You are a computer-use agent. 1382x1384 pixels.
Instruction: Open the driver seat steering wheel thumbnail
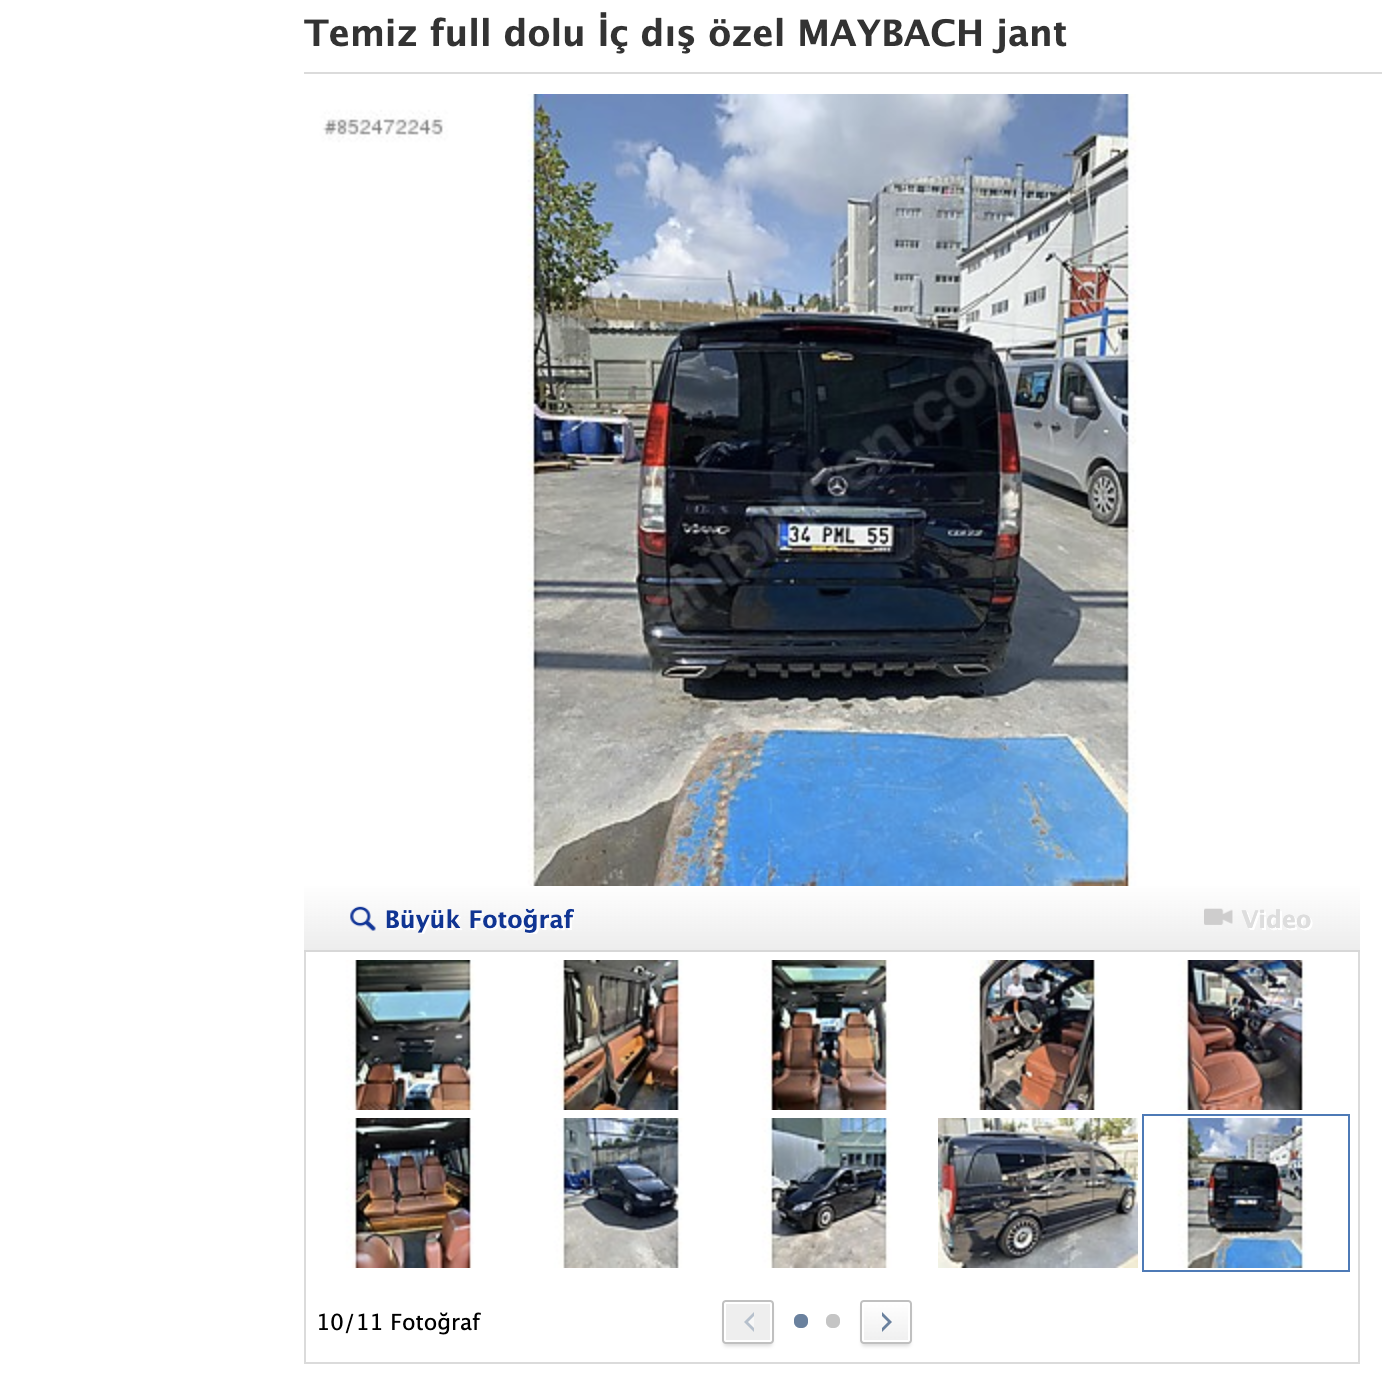tap(1037, 1035)
